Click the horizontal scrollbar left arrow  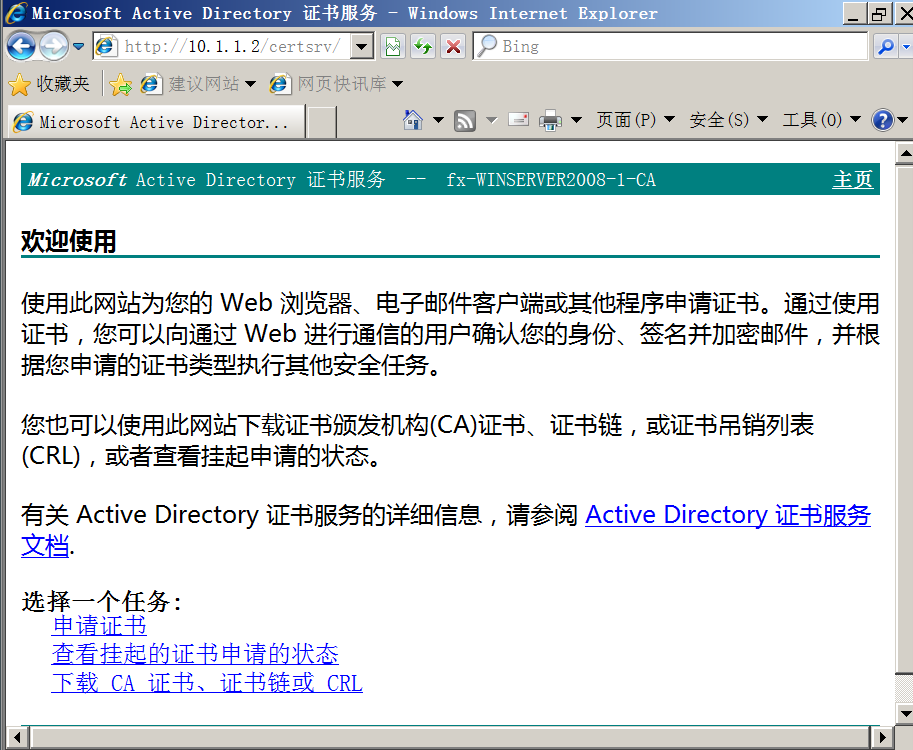pos(17,737)
